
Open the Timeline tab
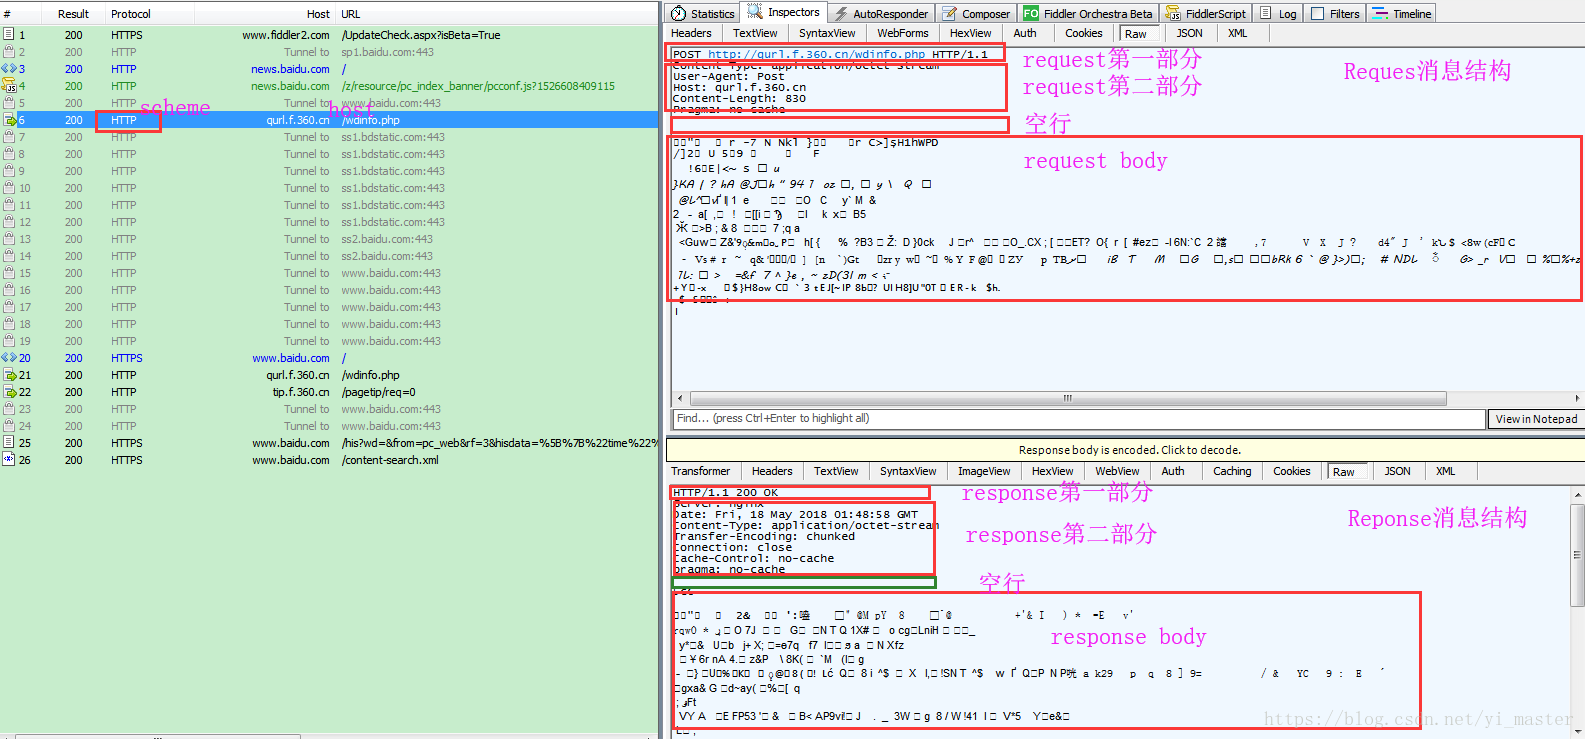pos(1402,13)
